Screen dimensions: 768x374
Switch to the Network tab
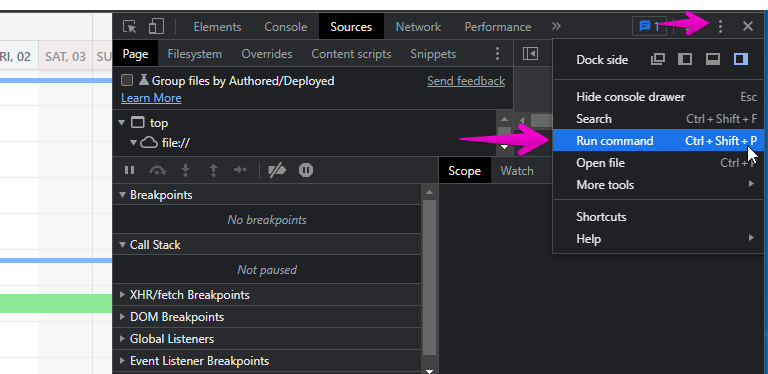pos(418,26)
